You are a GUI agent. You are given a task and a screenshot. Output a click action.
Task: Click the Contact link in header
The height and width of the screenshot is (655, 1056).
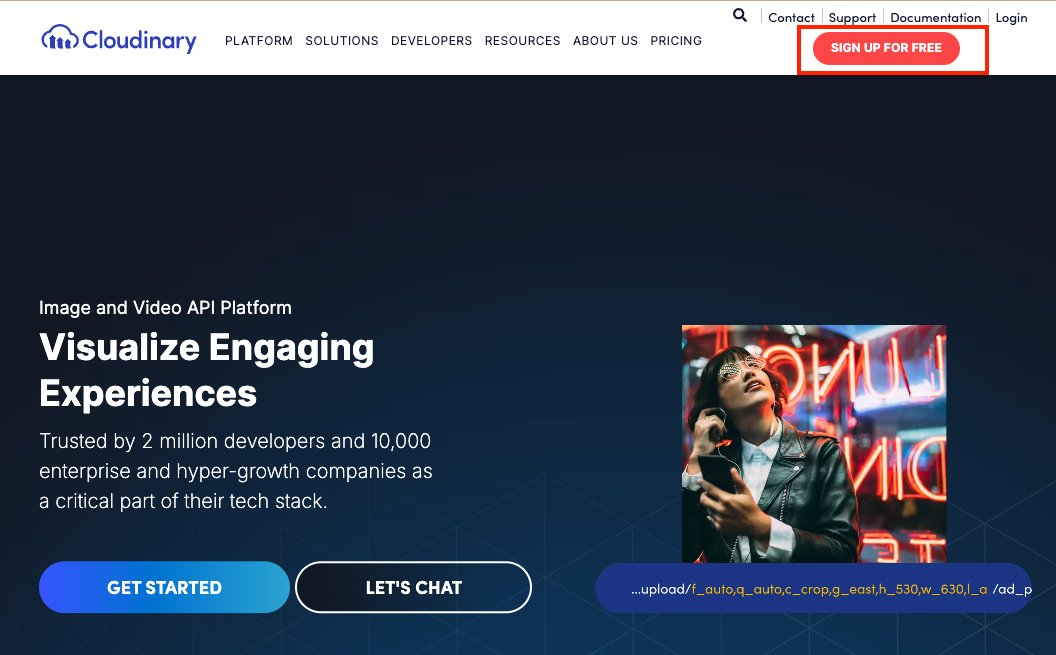point(791,18)
